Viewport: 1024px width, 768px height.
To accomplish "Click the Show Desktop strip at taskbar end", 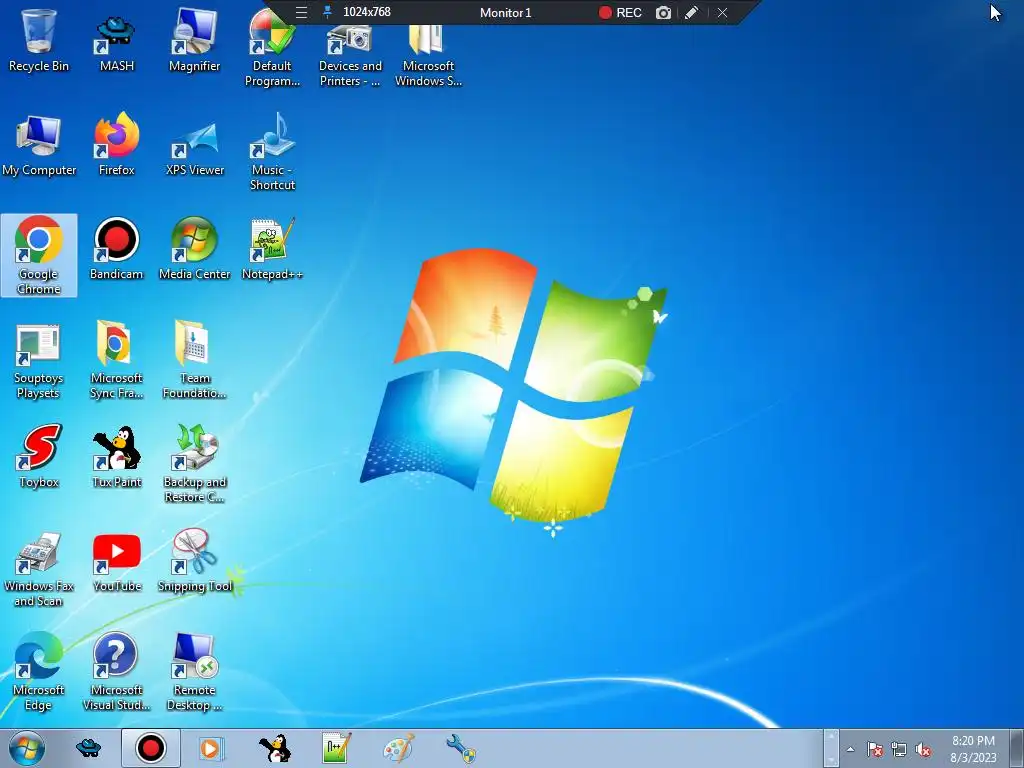I will (x=1018, y=748).
